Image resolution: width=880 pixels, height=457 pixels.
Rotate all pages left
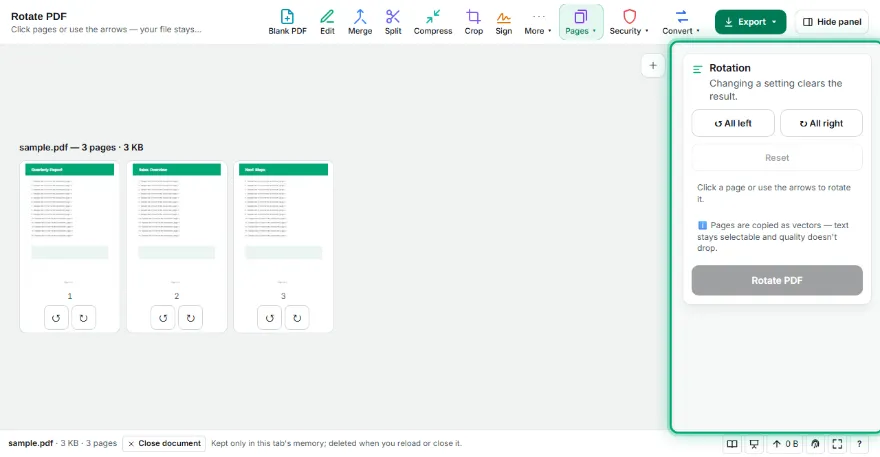(x=733, y=123)
